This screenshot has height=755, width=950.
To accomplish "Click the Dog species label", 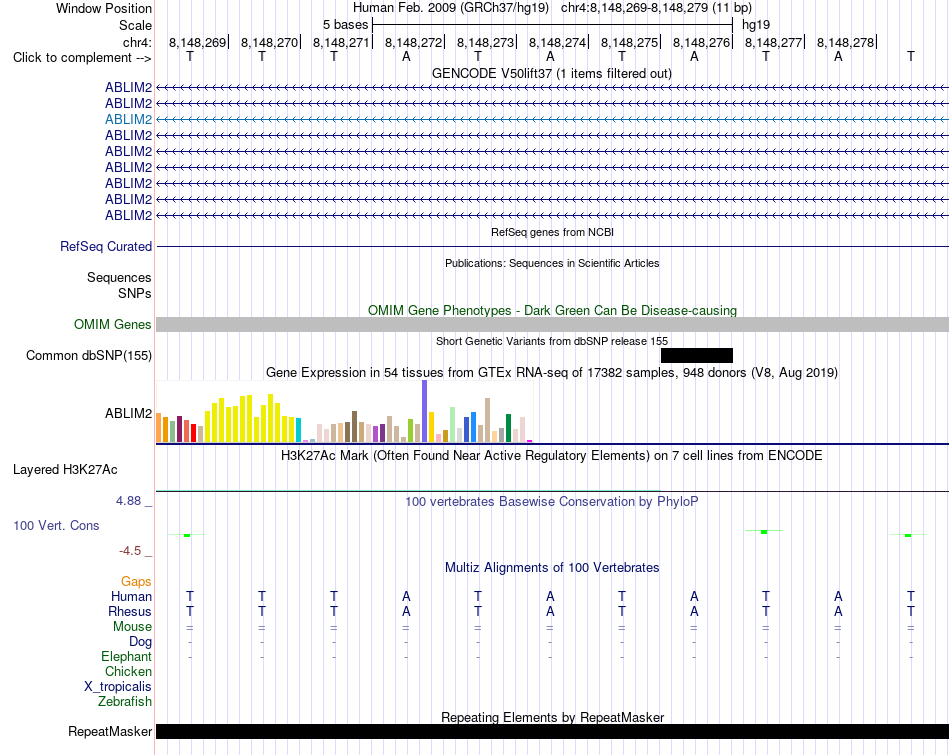I will [140, 642].
